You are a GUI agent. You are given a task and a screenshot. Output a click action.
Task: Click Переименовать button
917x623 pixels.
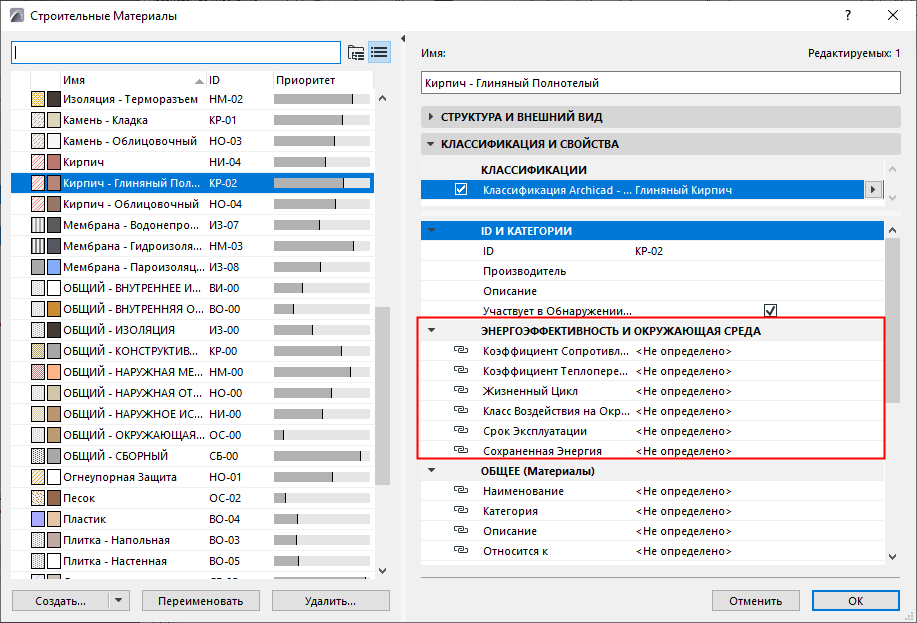pos(201,601)
